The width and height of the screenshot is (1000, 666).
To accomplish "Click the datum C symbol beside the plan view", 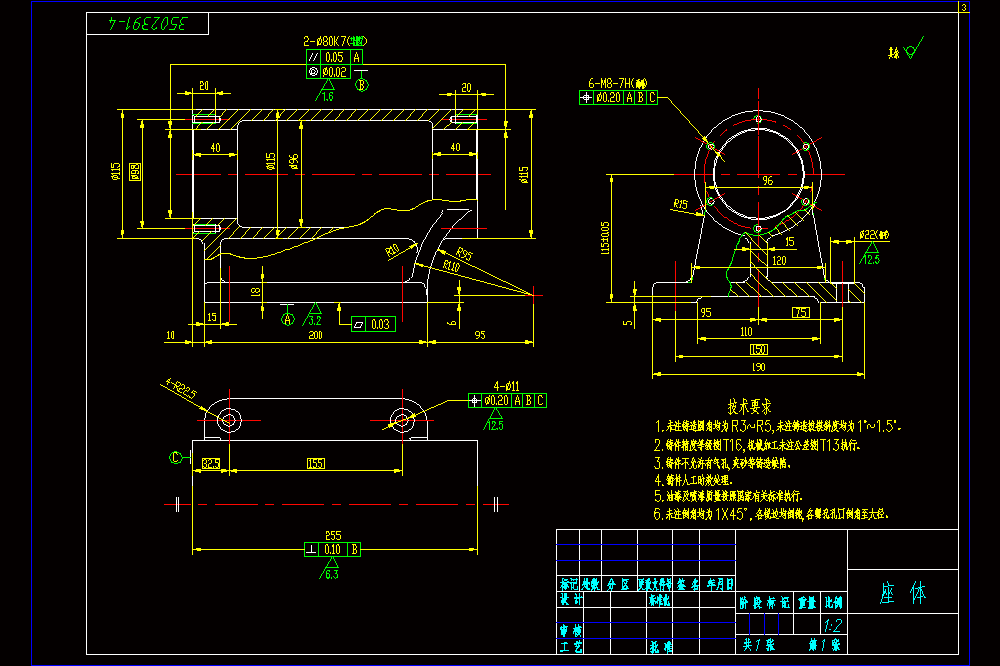I will pos(175,457).
